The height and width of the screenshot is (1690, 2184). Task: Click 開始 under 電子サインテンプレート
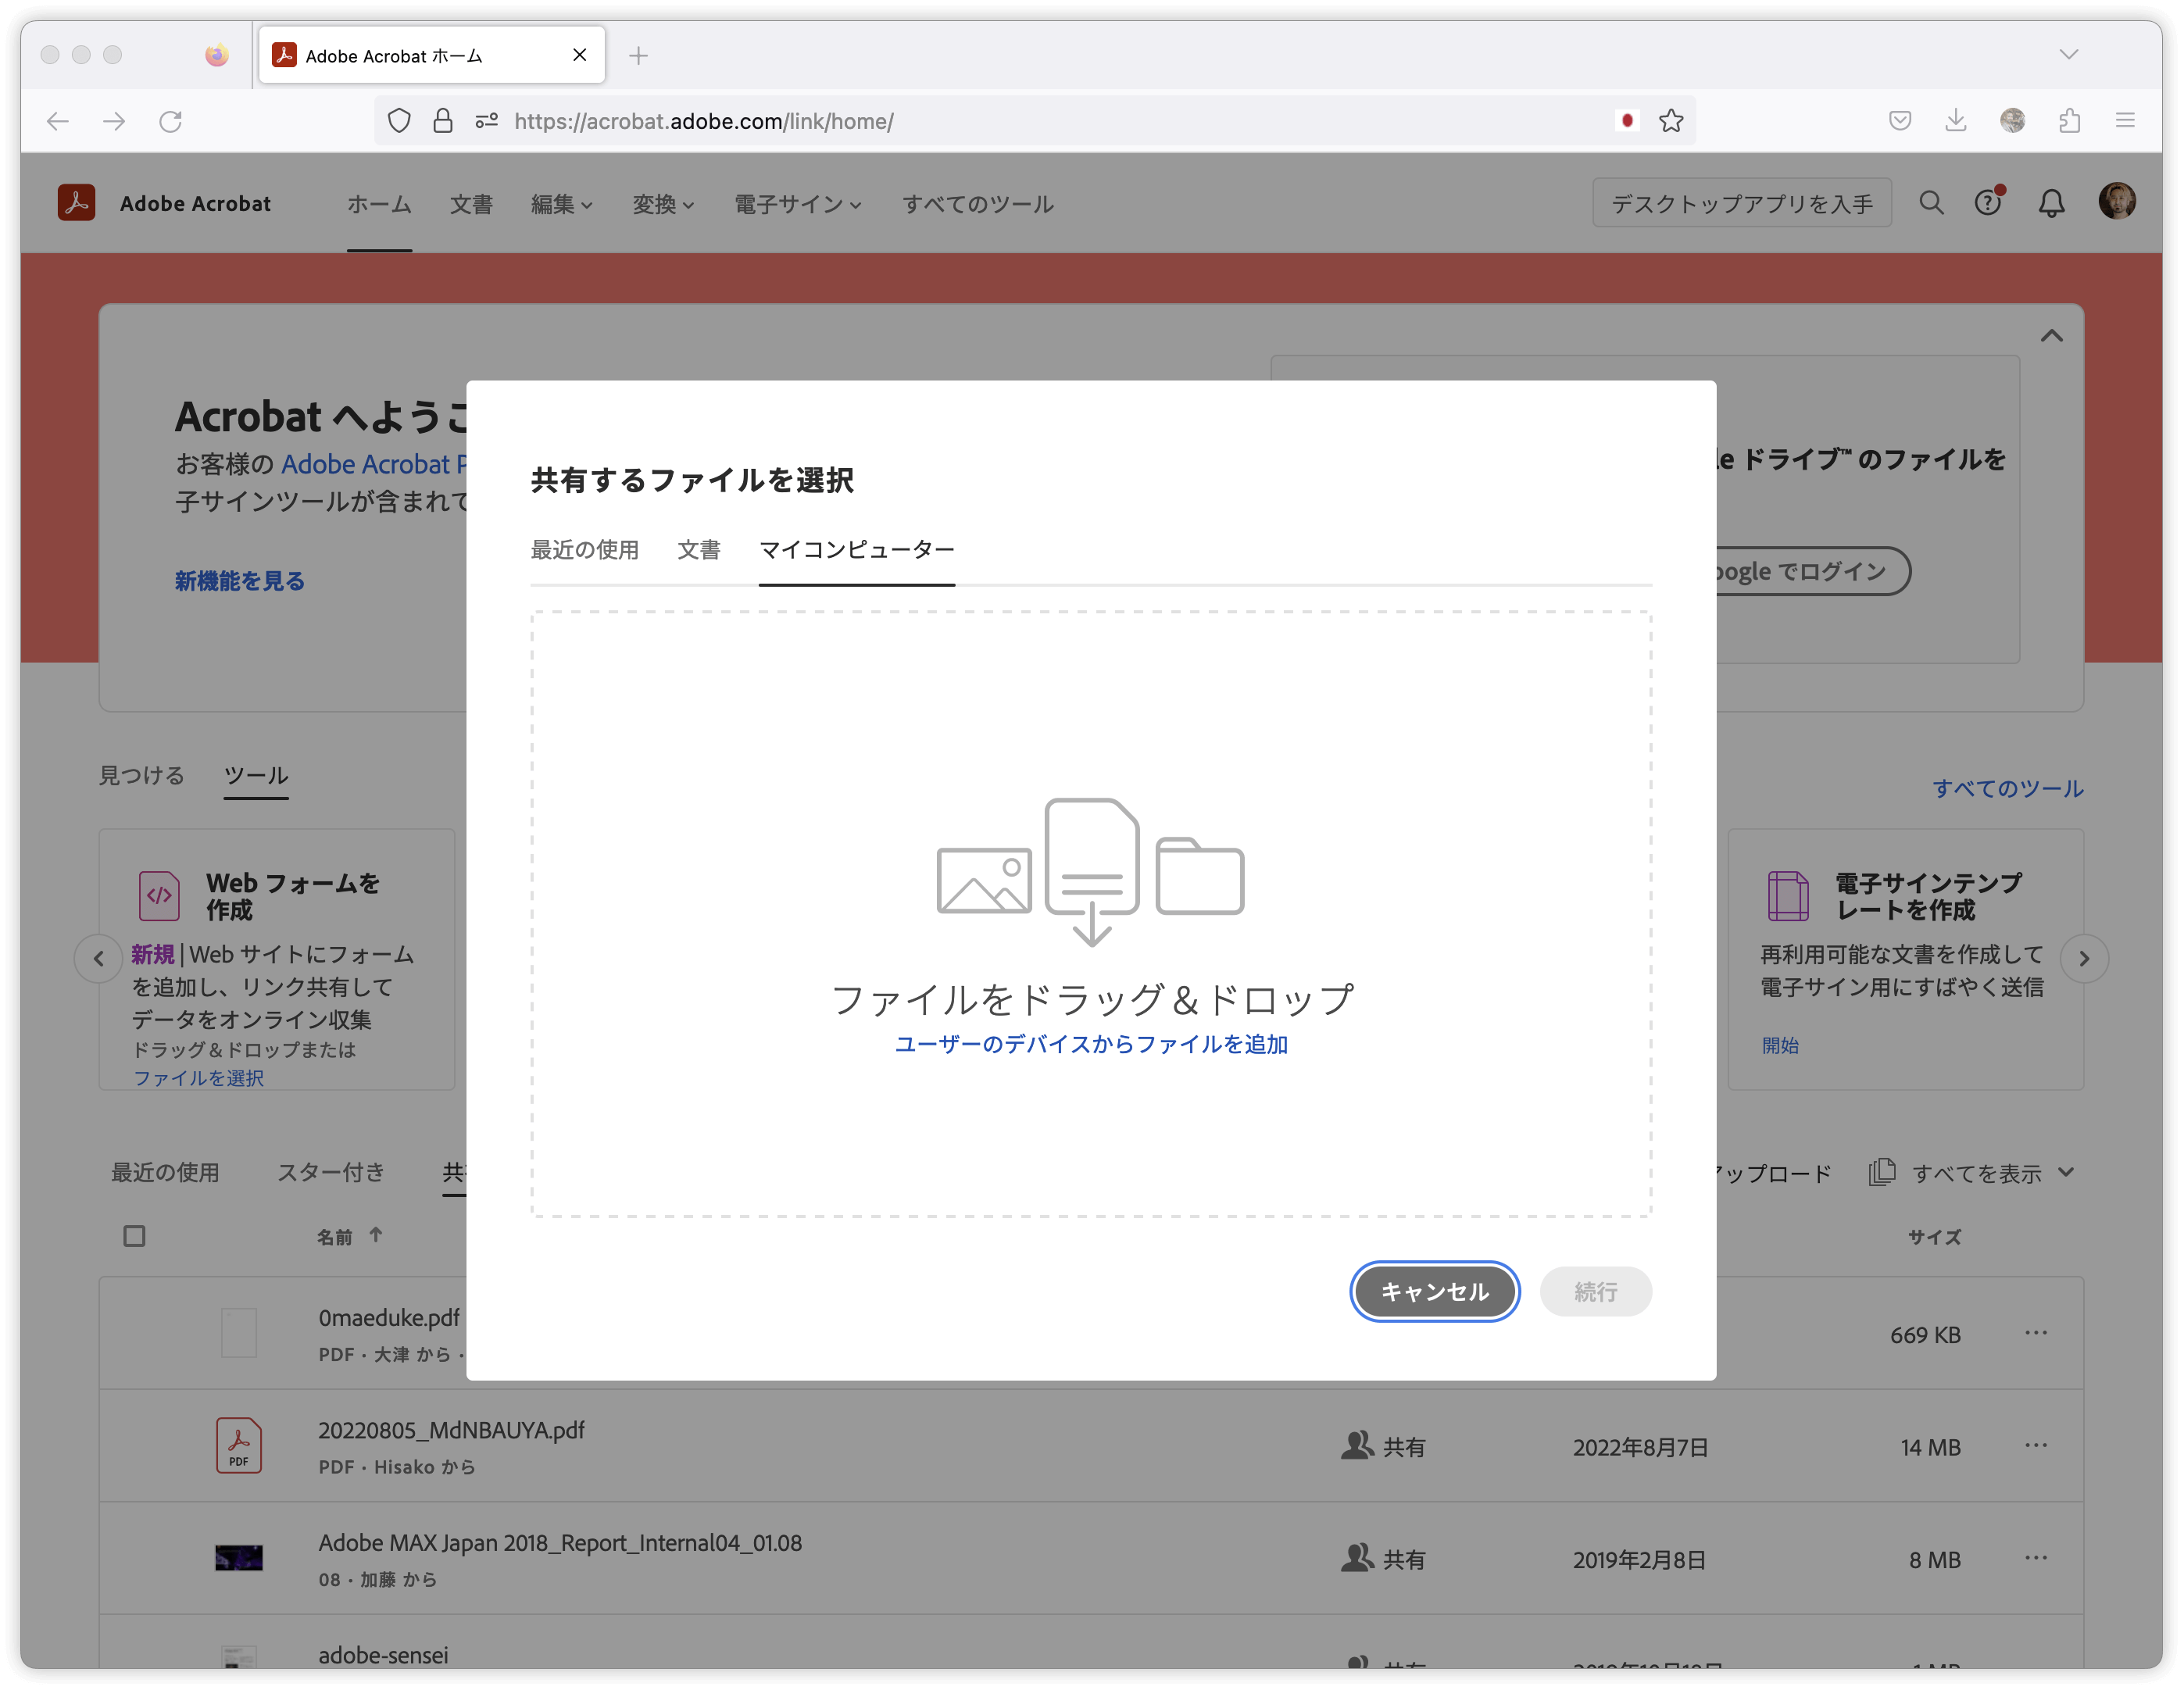tap(1779, 1045)
